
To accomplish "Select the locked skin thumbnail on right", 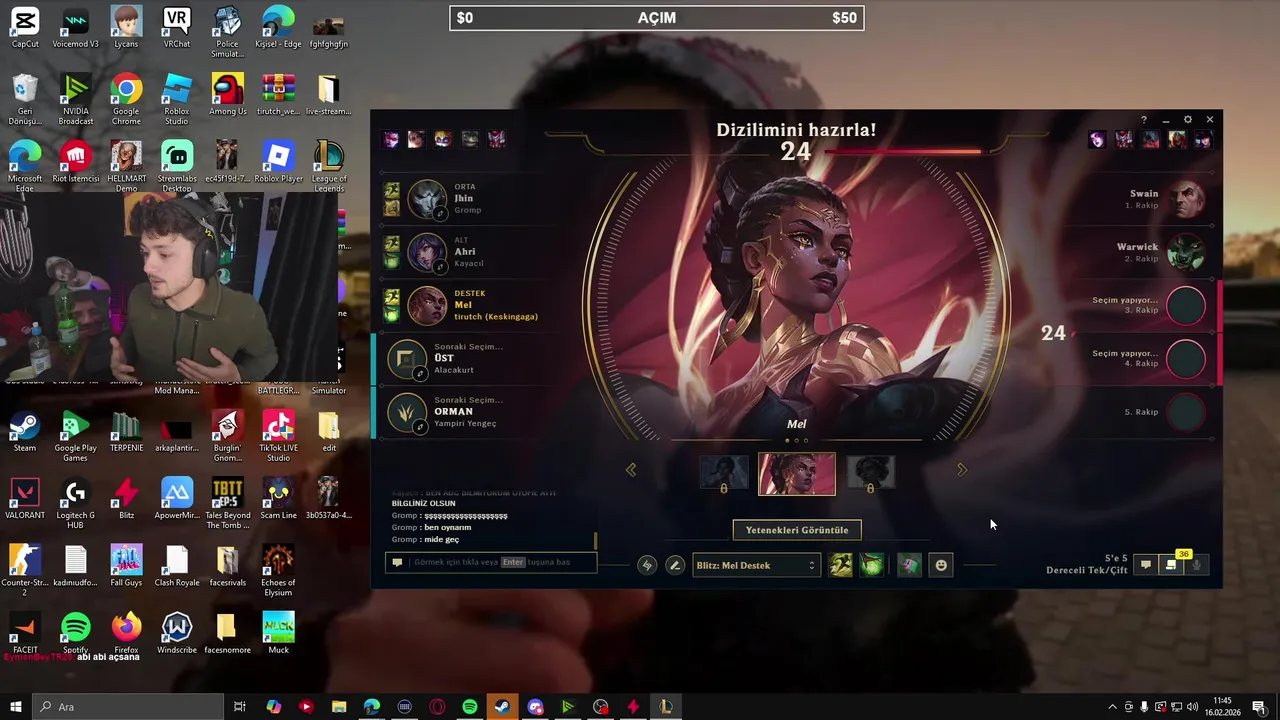I will (870, 474).
